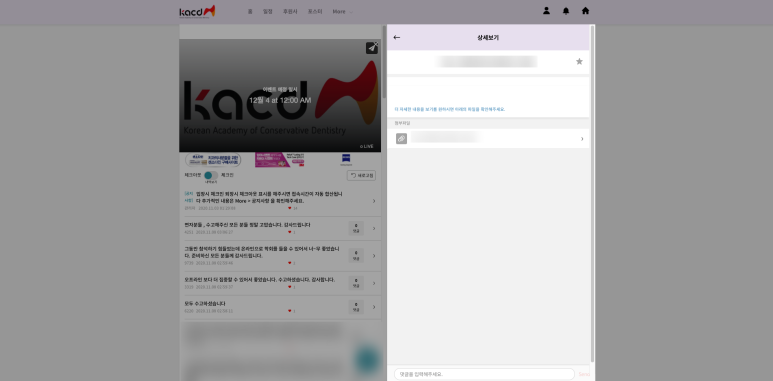Click the 새로고침 refresh button
The height and width of the screenshot is (381, 773).
coord(361,175)
